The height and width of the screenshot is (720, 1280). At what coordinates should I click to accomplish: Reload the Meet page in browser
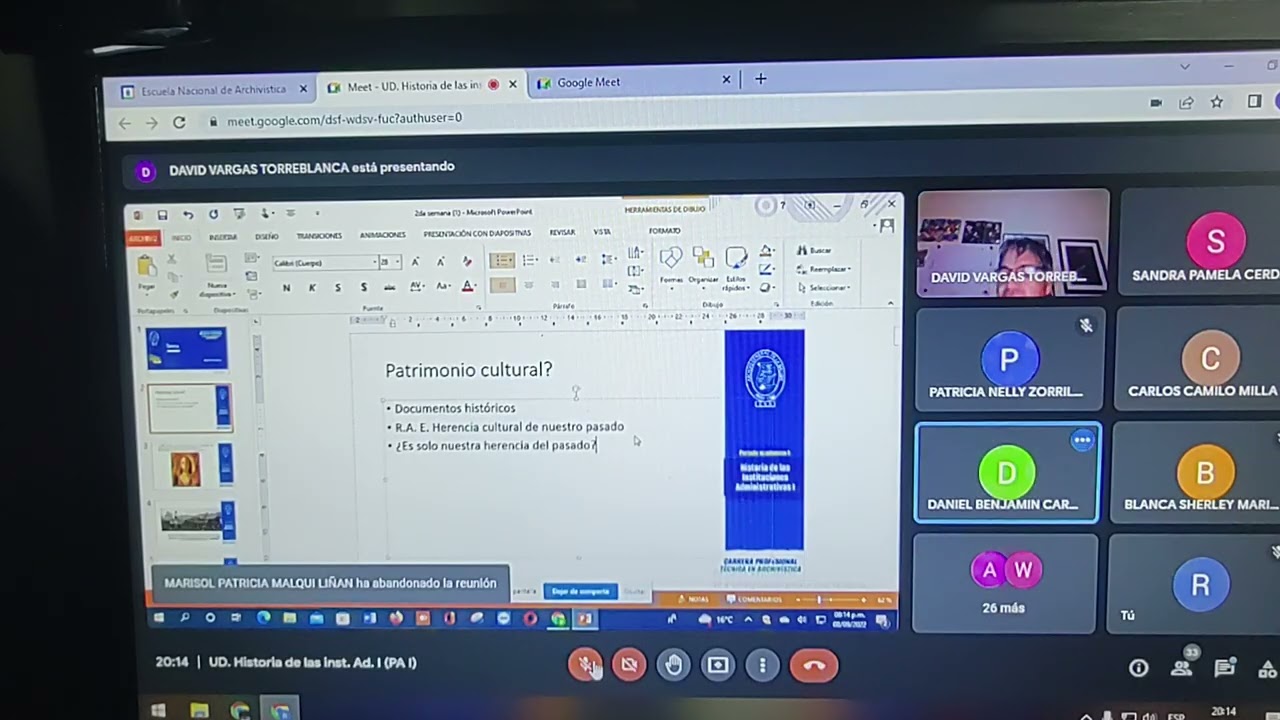coord(179,122)
